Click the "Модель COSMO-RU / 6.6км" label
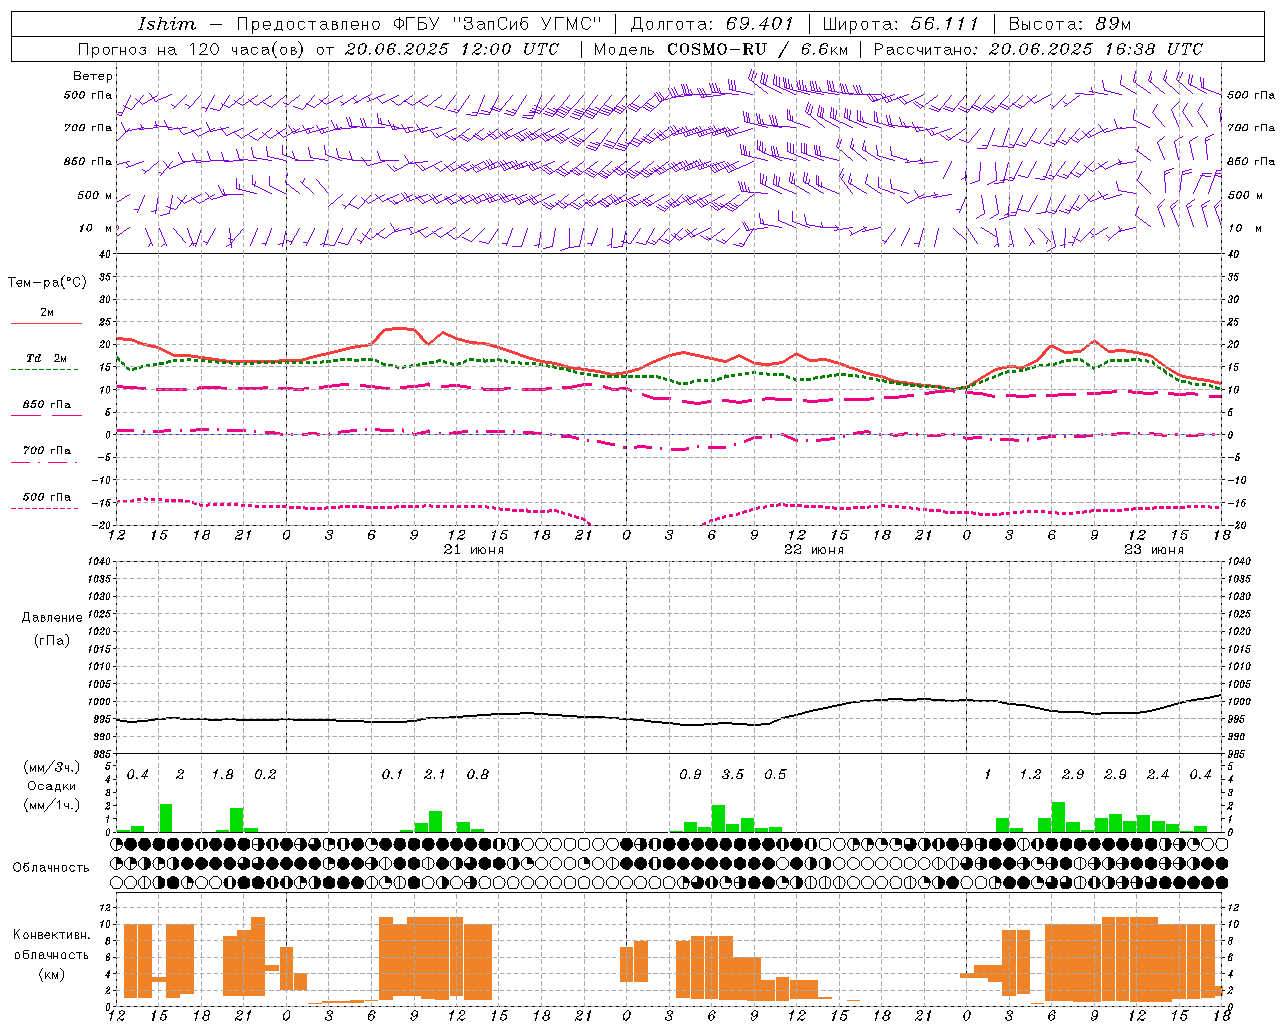Image resolution: width=1280 pixels, height=1024 pixels. coord(721,49)
